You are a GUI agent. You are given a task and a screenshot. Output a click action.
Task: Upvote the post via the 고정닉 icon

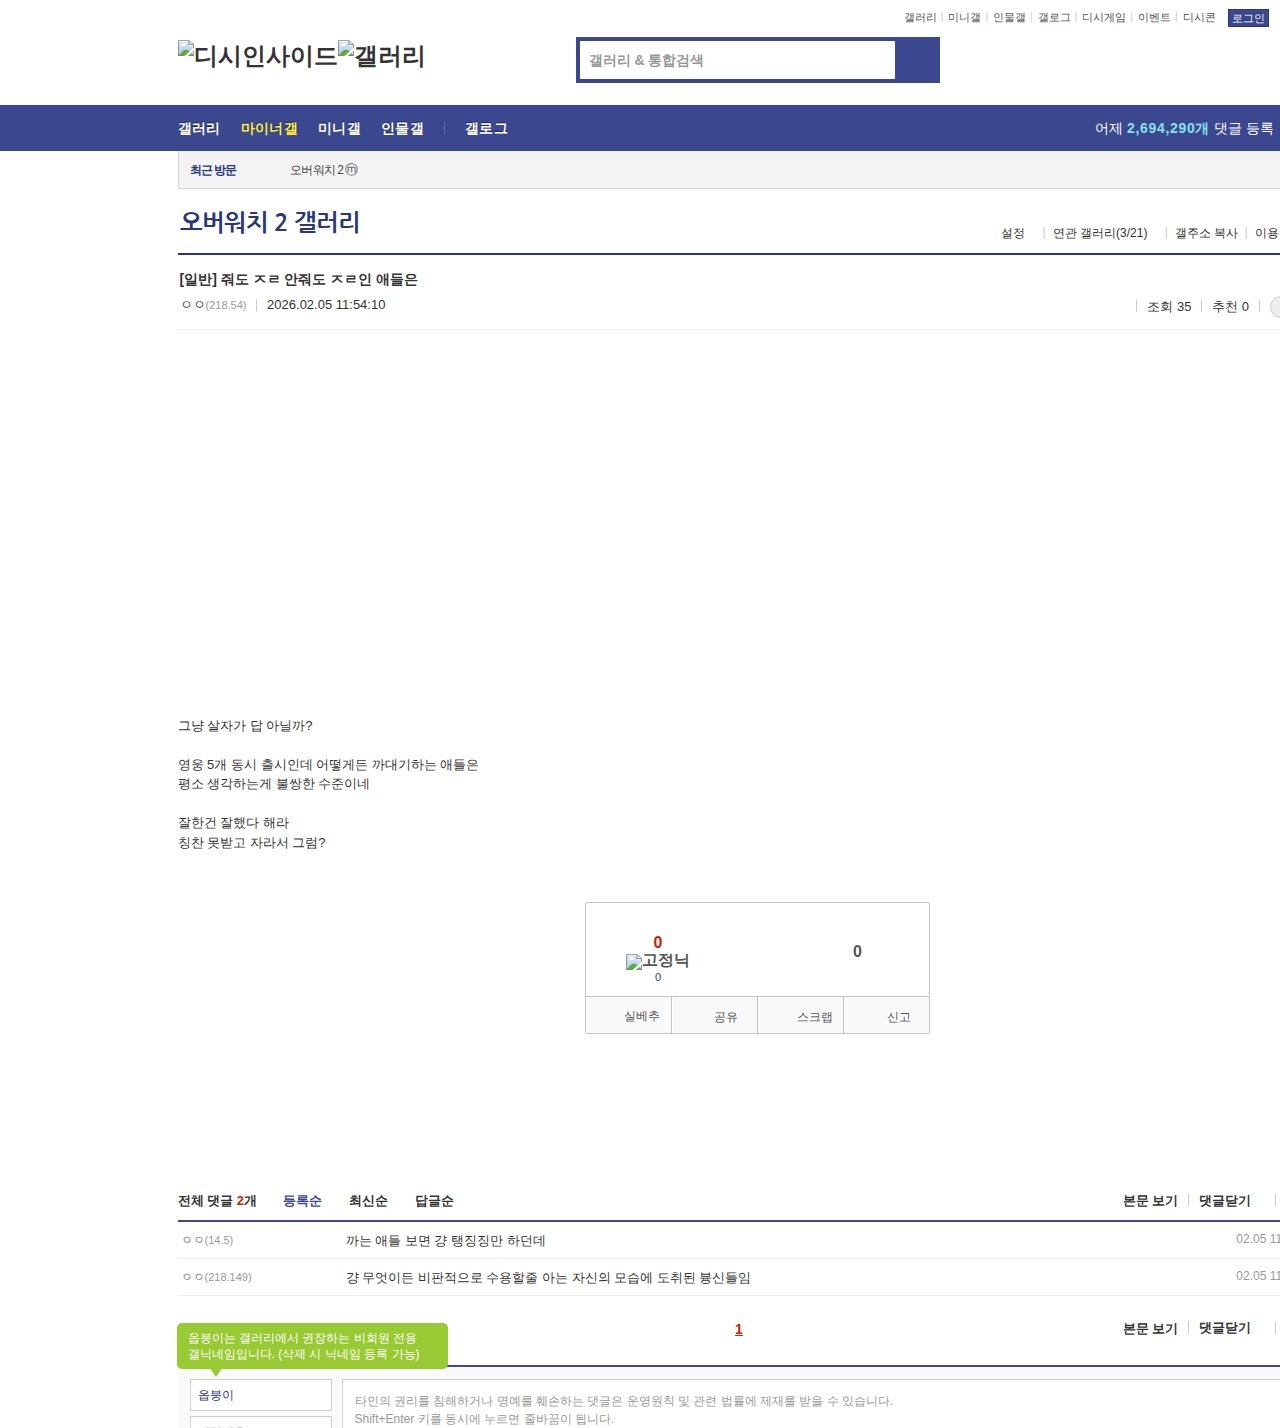pyautogui.click(x=657, y=961)
